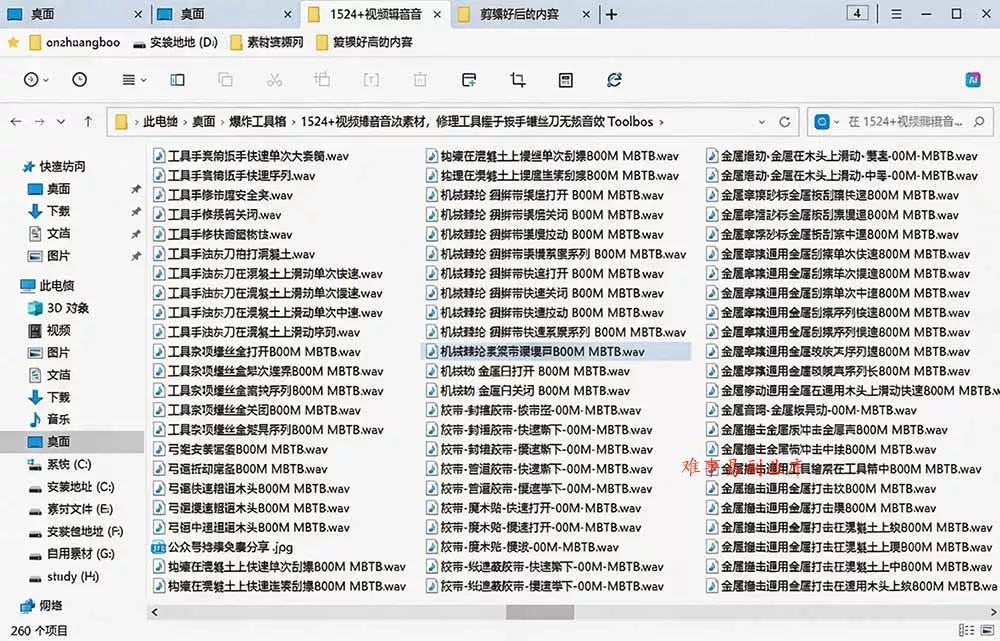Select the (E:) drive in the sidebar
Screen dimensions: 1000x641
point(71,509)
